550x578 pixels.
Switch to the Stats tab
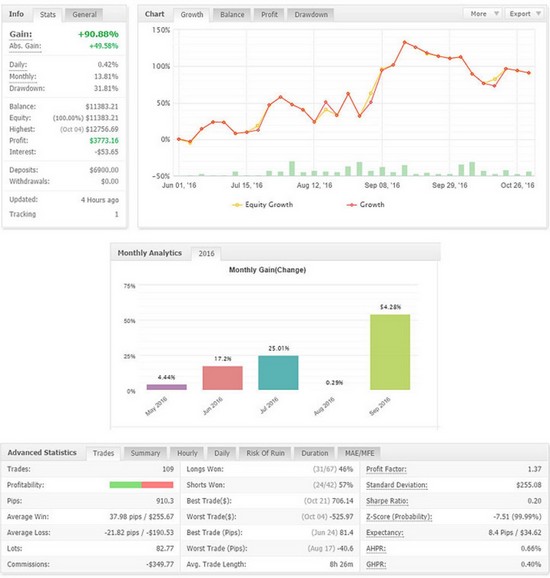coord(48,15)
